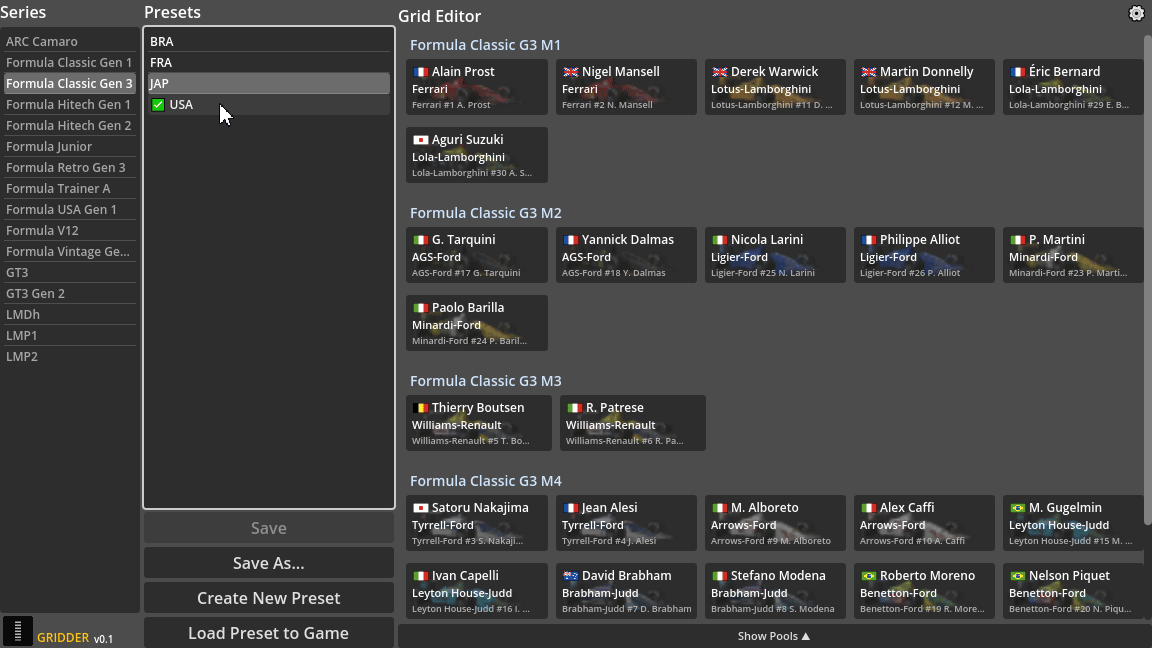Toggle the USA preset checkbox
This screenshot has width=1152, height=648.
click(158, 105)
